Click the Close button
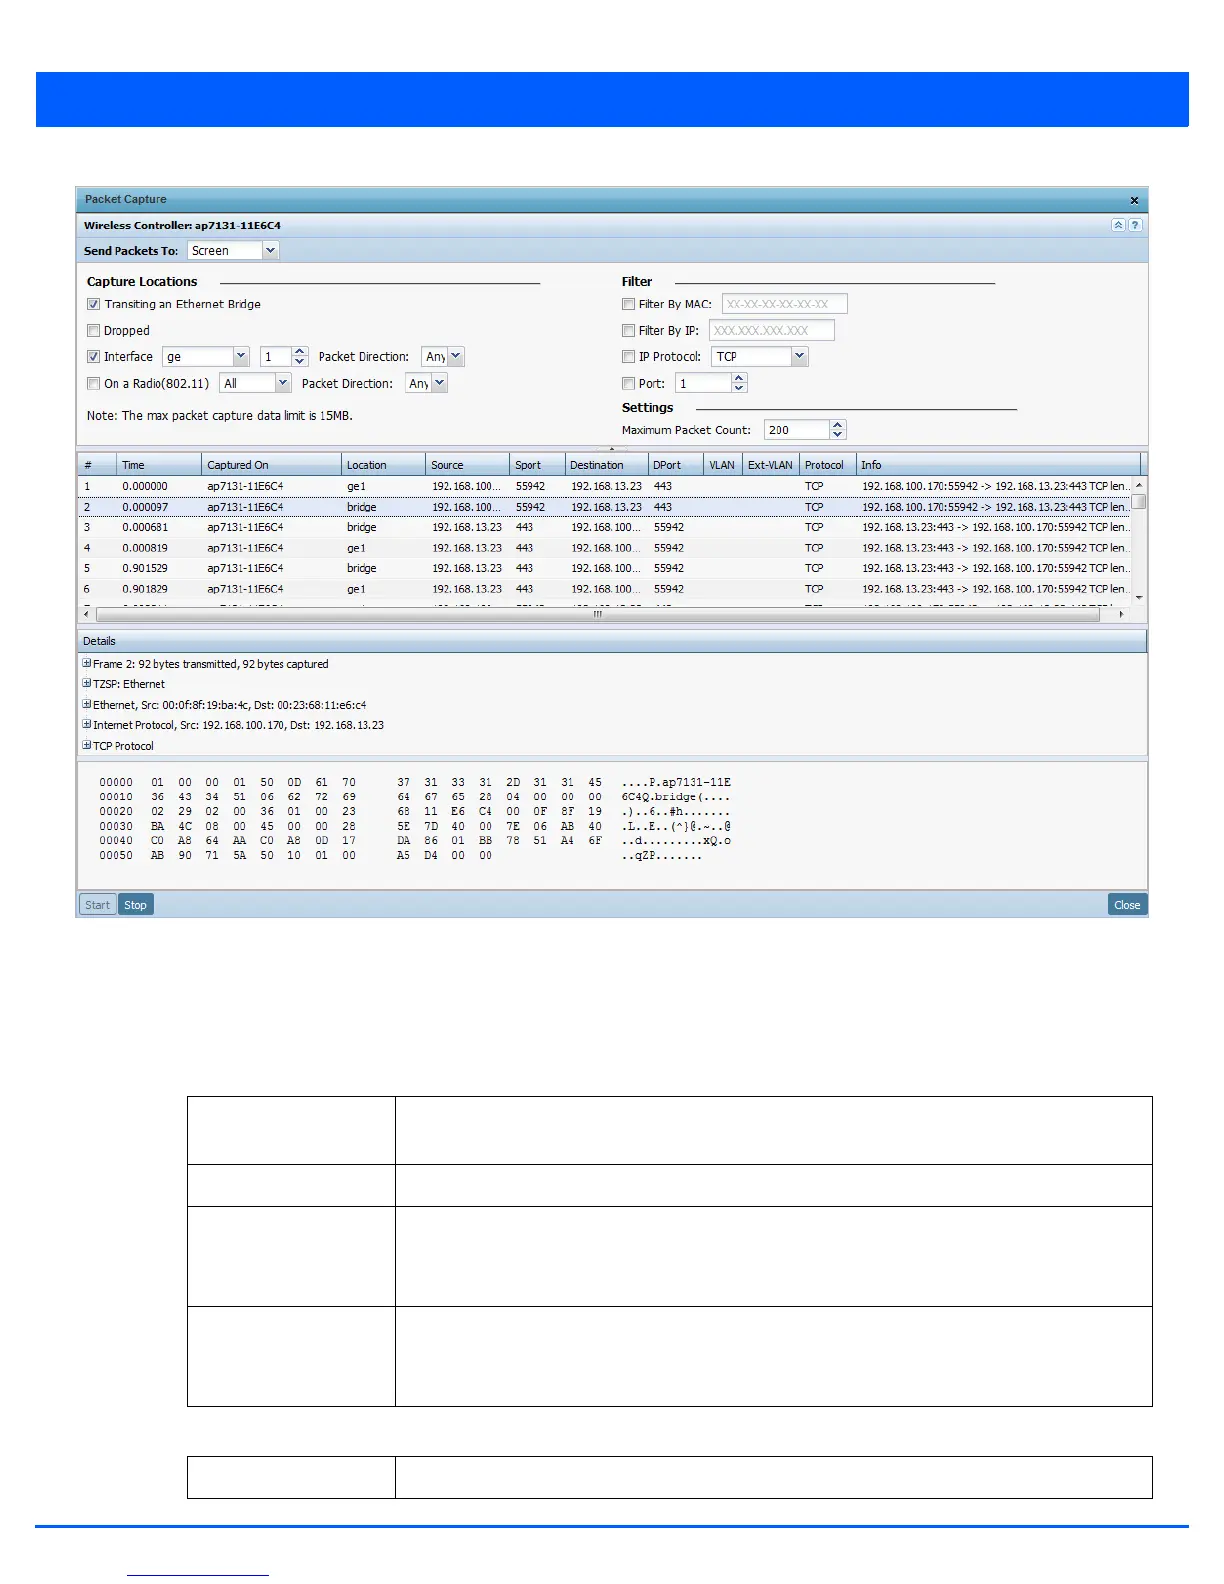The height and width of the screenshot is (1584, 1224). [x=1127, y=905]
